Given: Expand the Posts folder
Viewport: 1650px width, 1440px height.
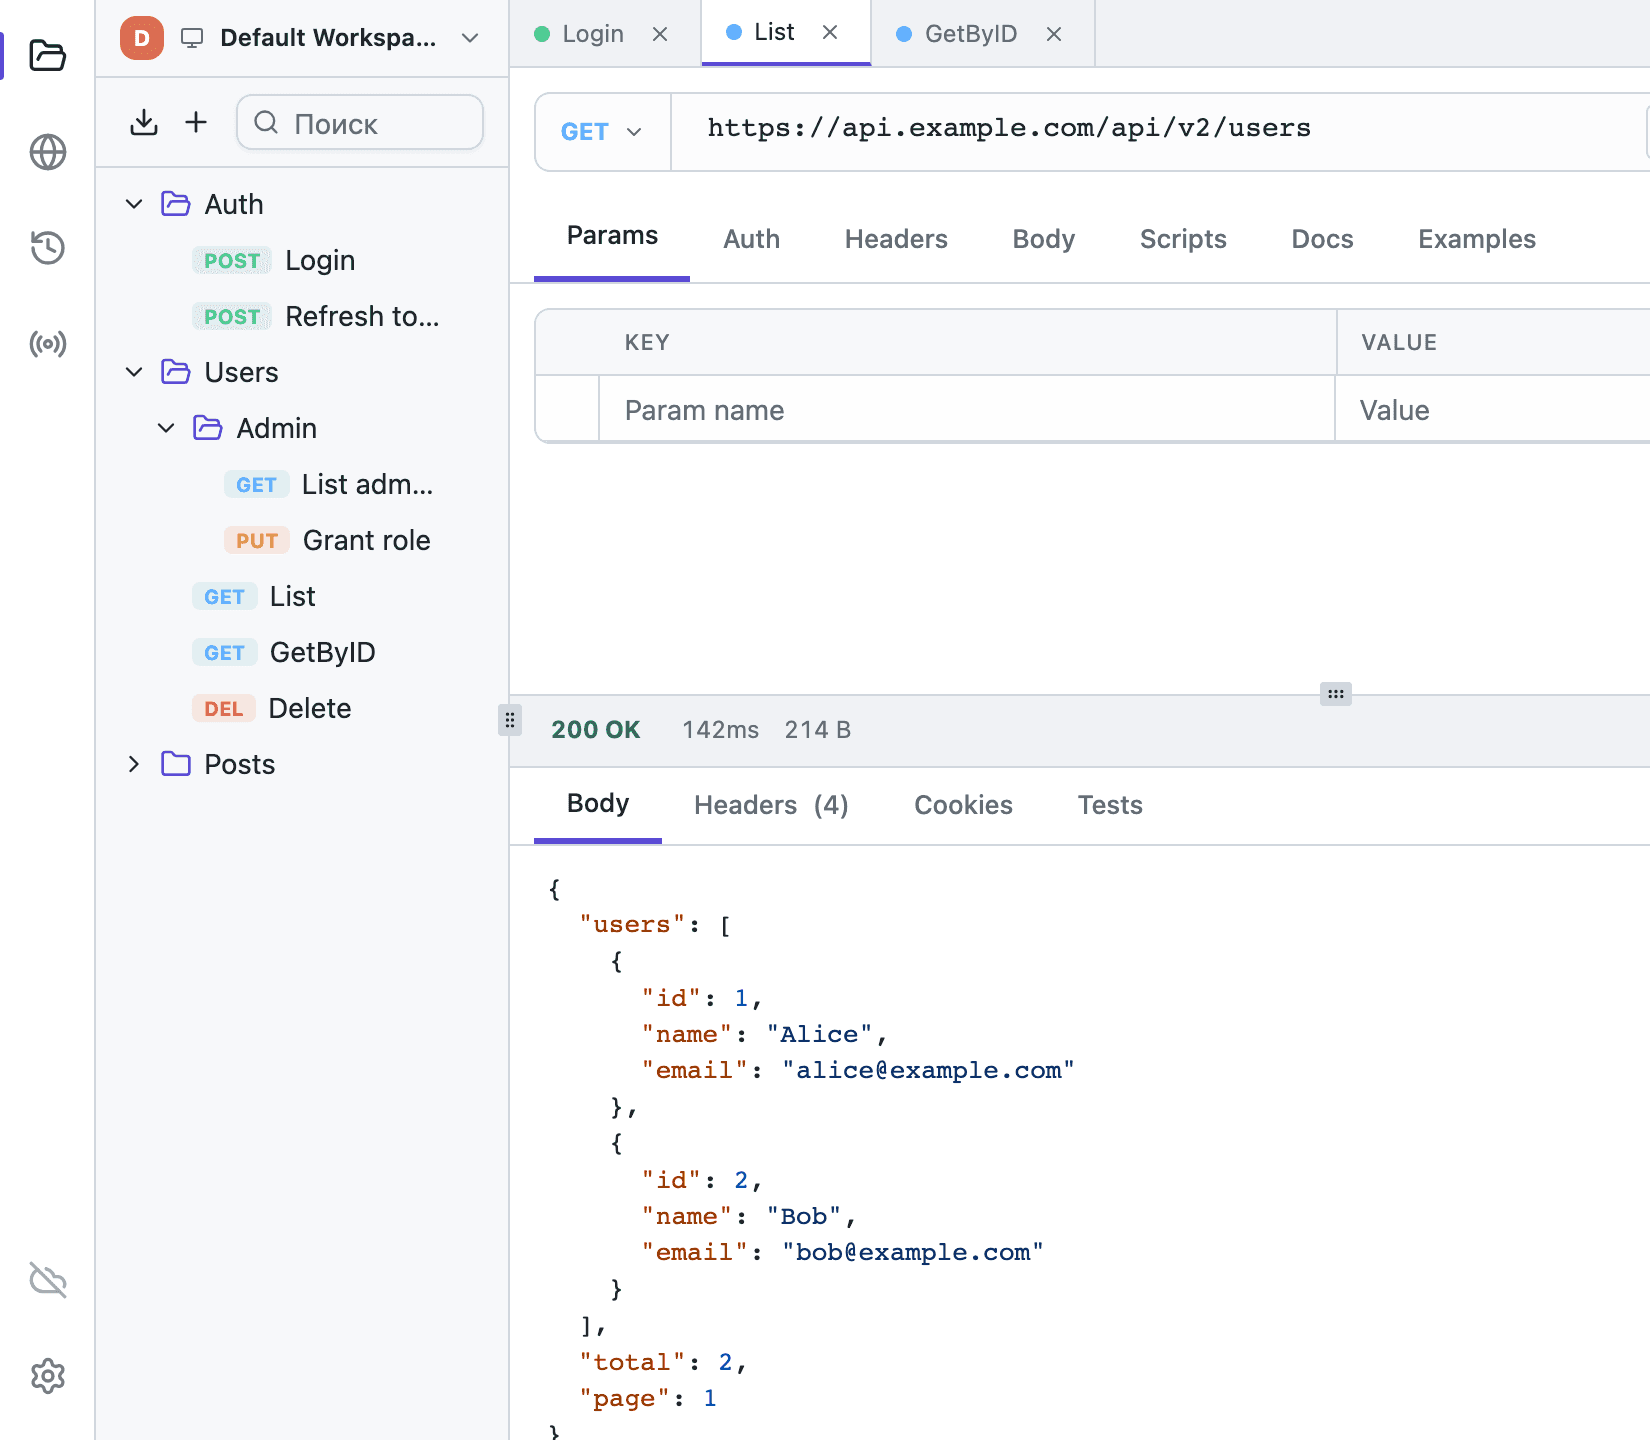Looking at the screenshot, I should 134,764.
